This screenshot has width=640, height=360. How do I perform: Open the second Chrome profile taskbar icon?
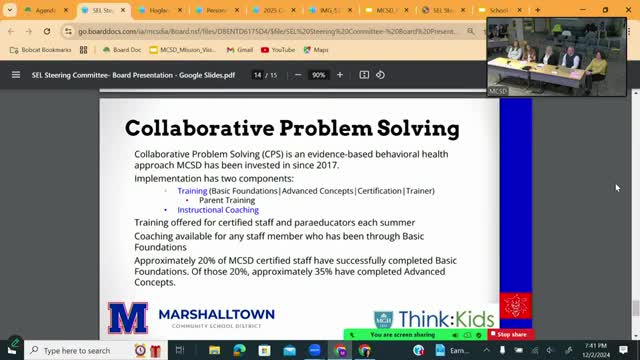(365, 351)
